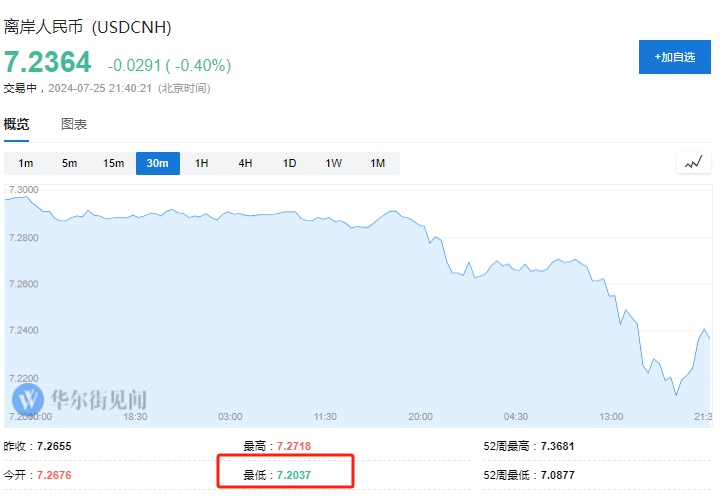Click the current price 7.2364

point(48,63)
